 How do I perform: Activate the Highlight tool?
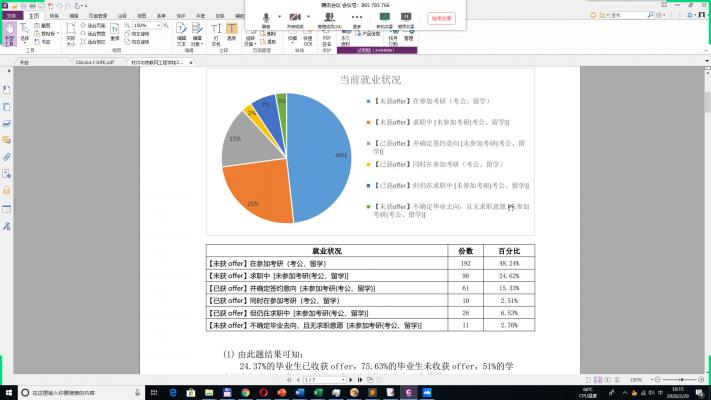pyautogui.click(x=231, y=36)
